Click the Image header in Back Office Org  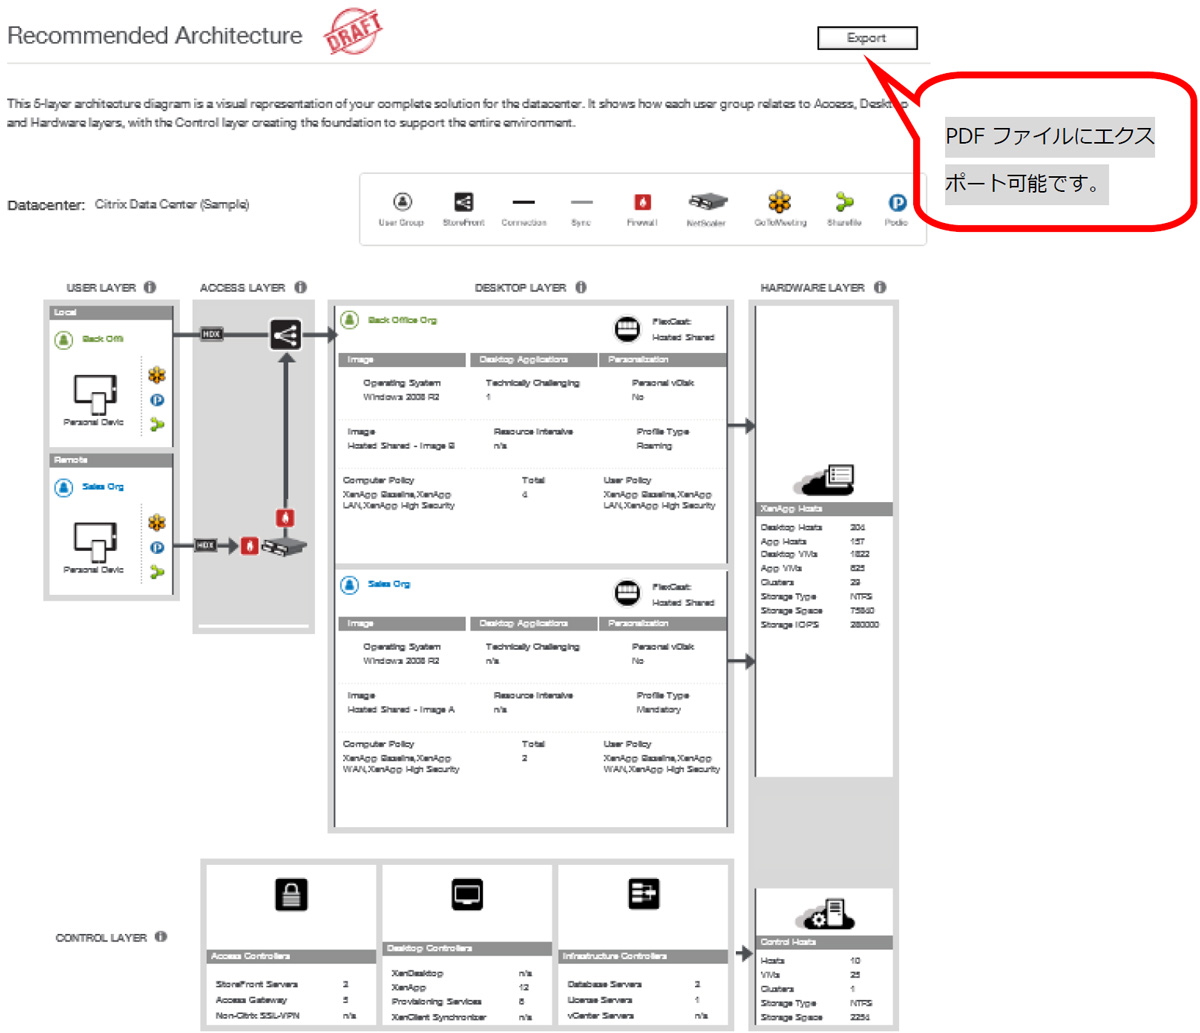402,359
